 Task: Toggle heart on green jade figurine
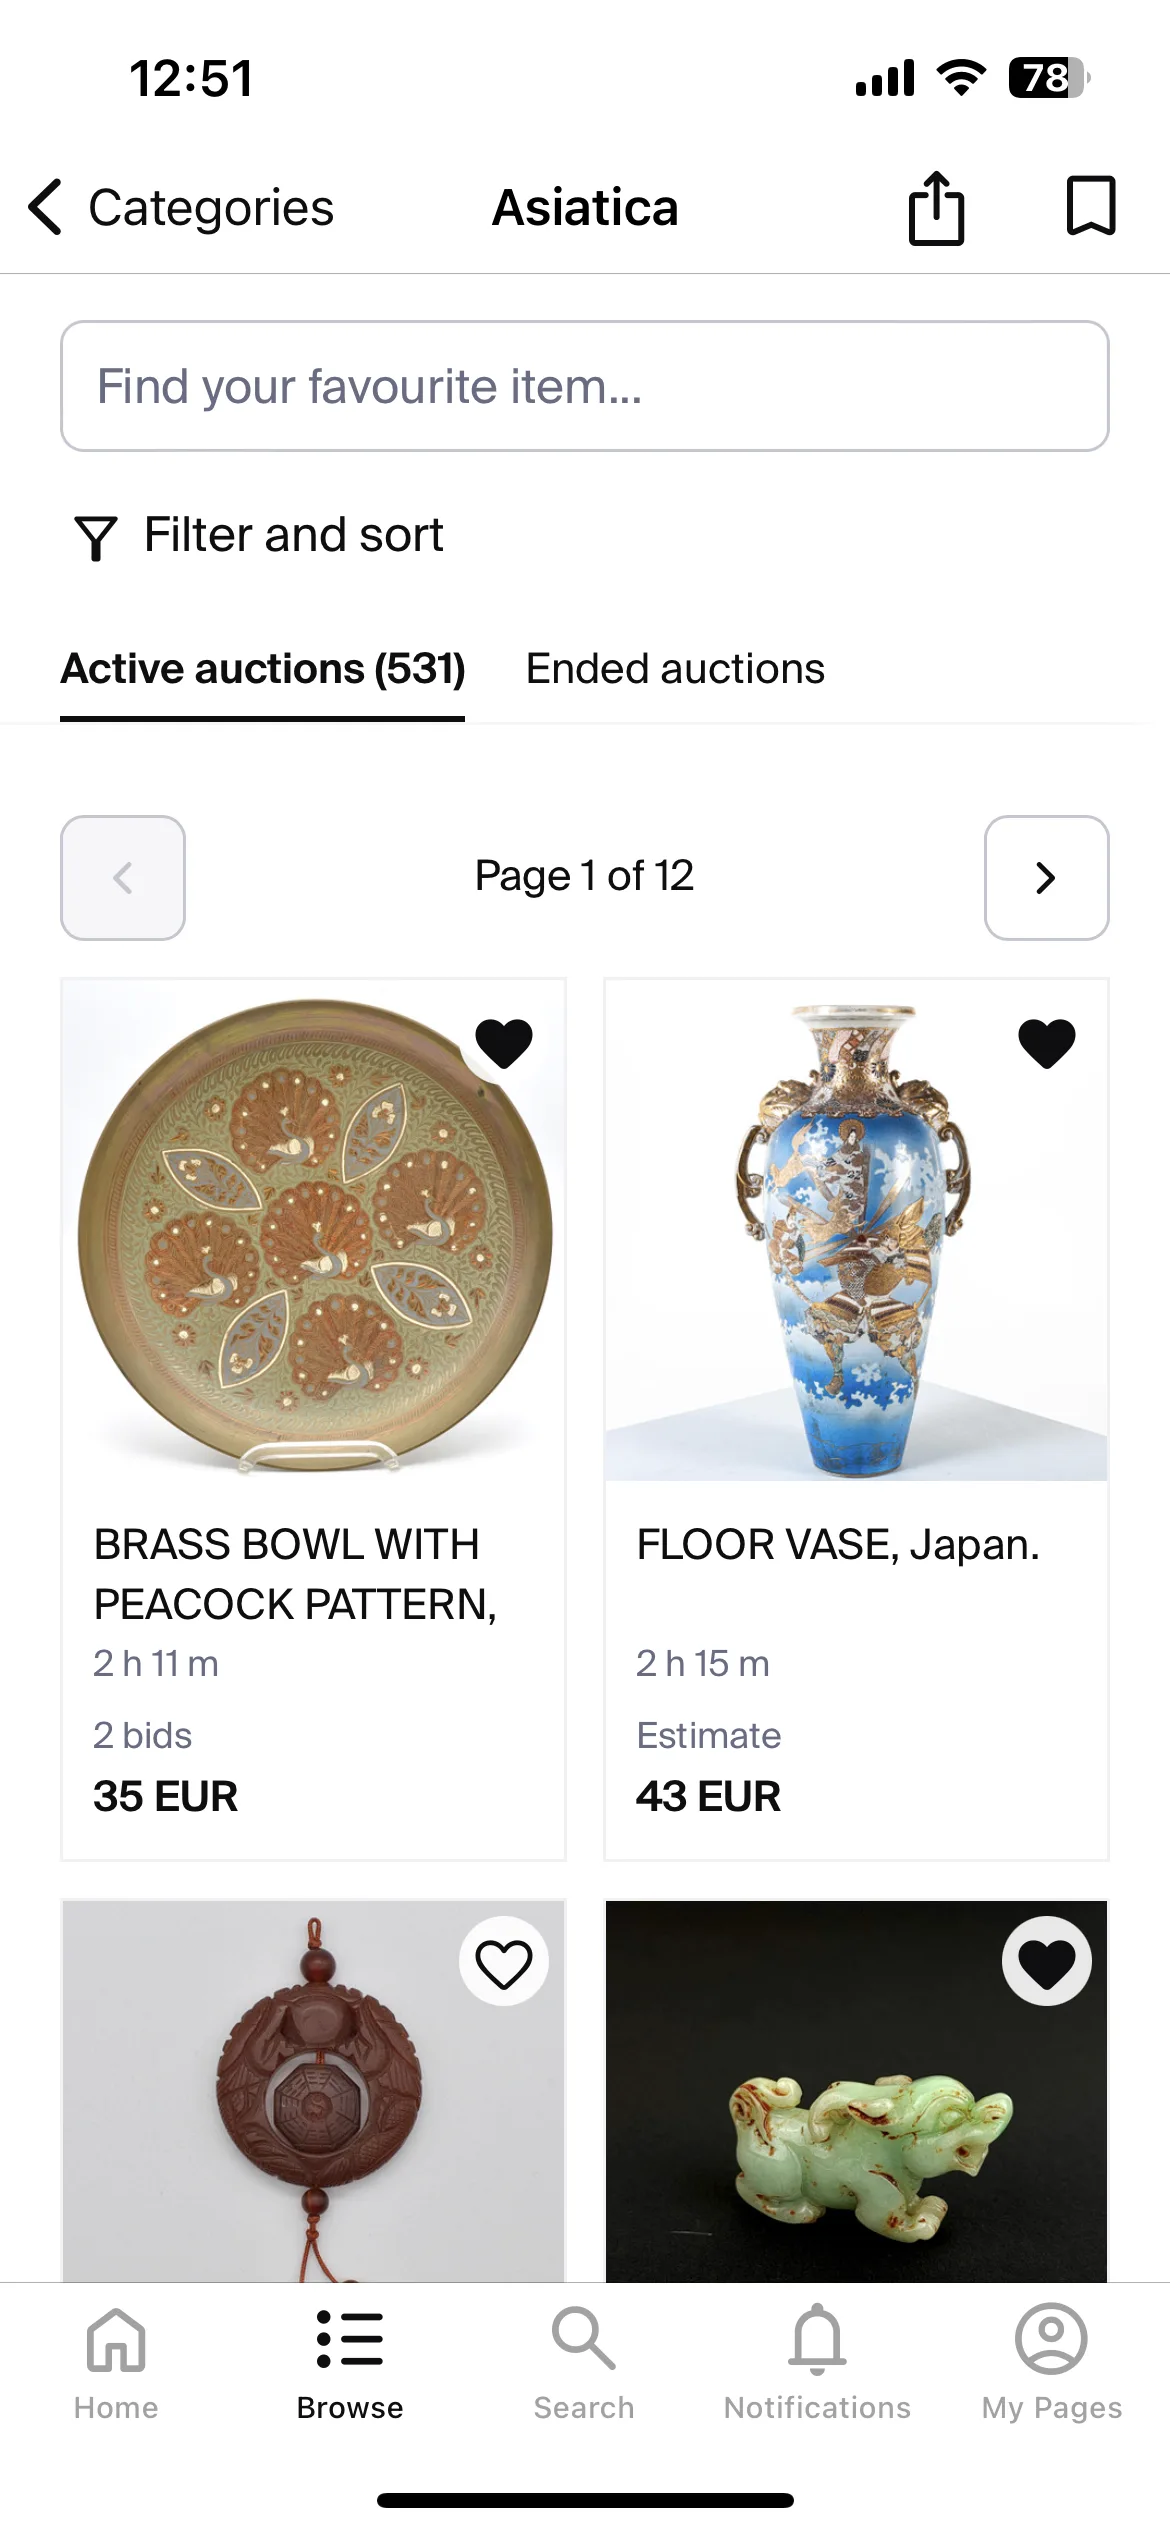(x=1047, y=1961)
